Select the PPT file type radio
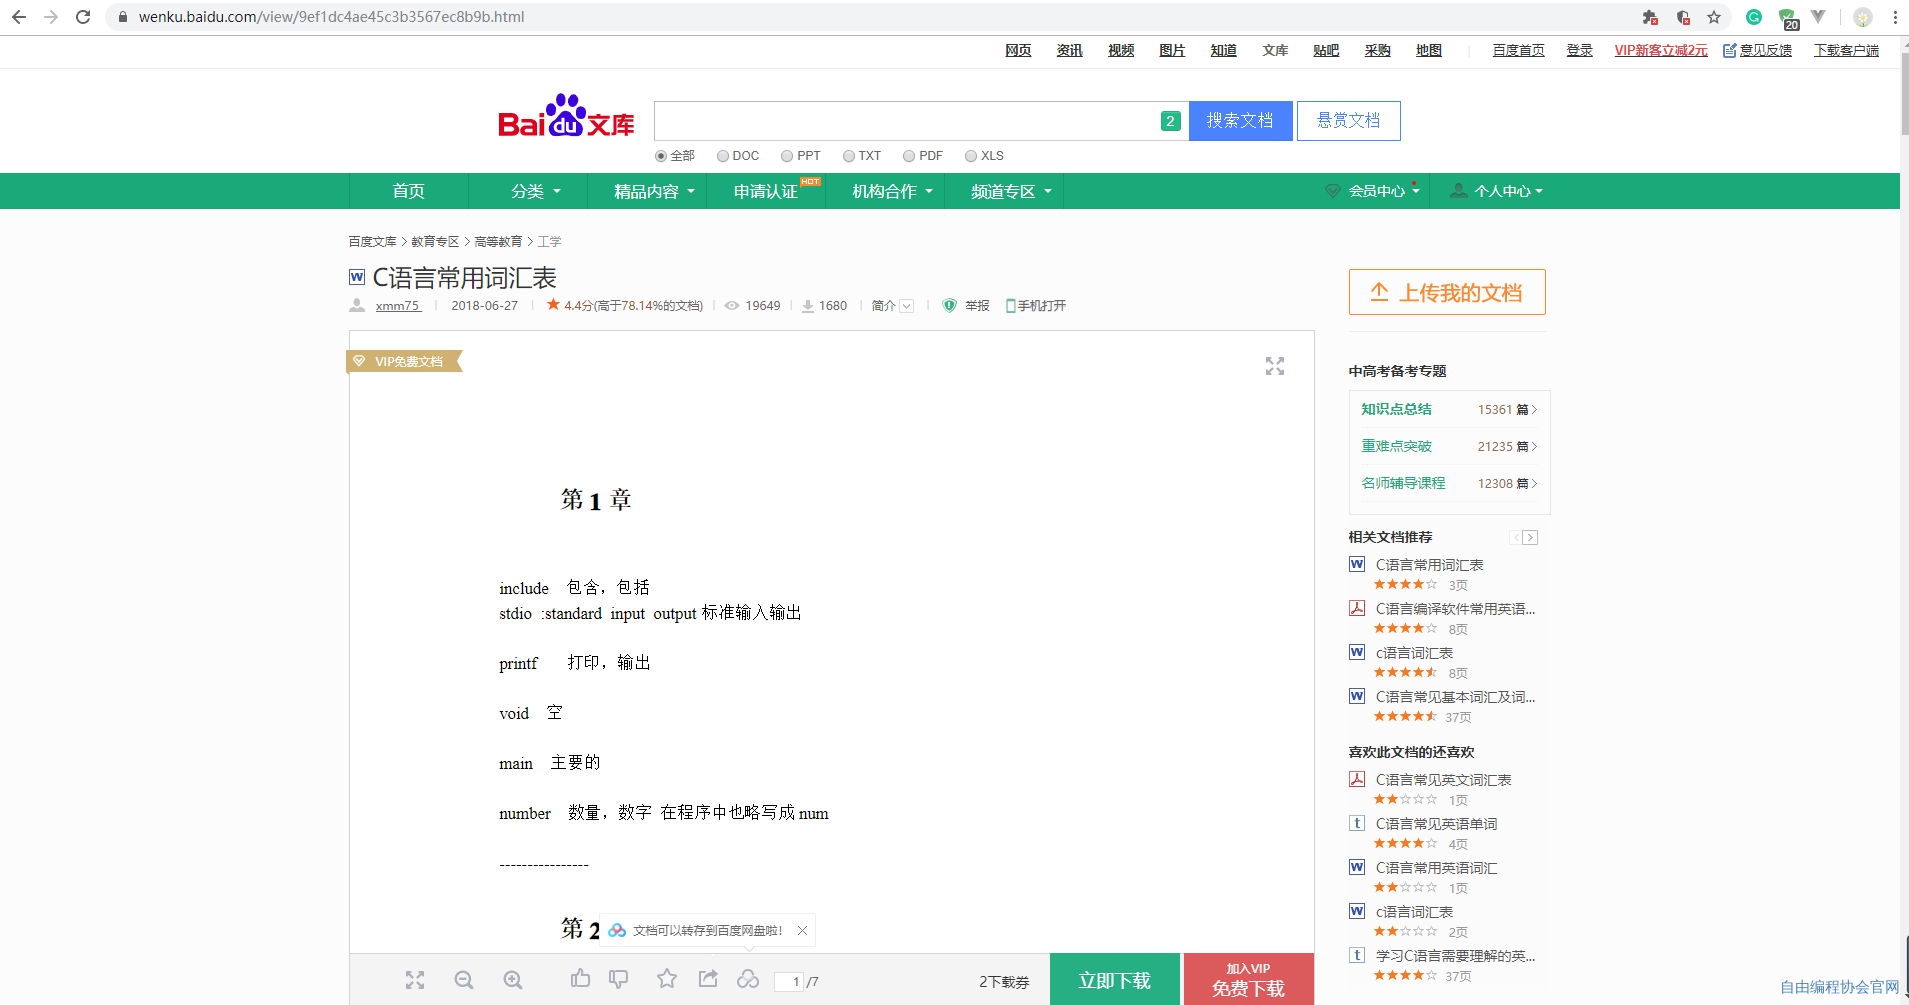Viewport: 1909px width, 1005px height. [787, 156]
